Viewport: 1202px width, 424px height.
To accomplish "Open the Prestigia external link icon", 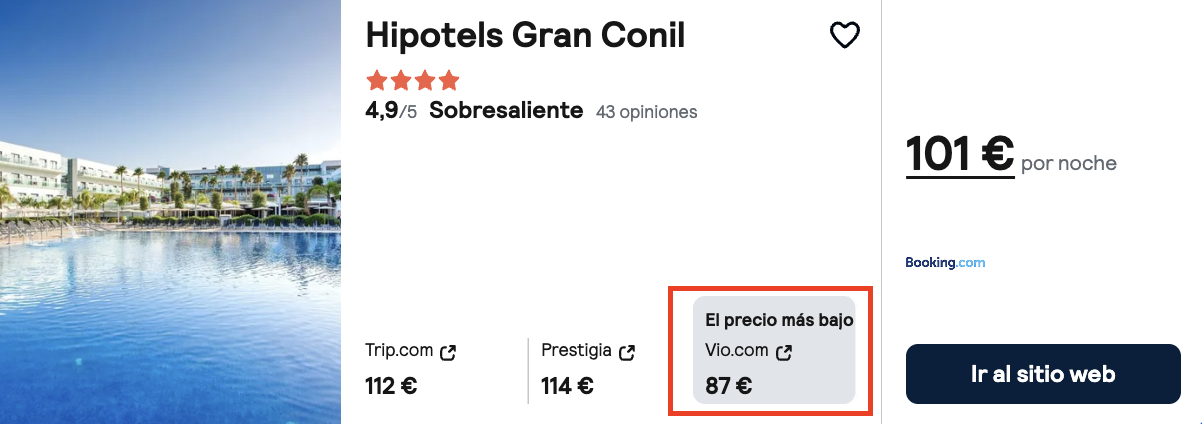I will point(627,352).
